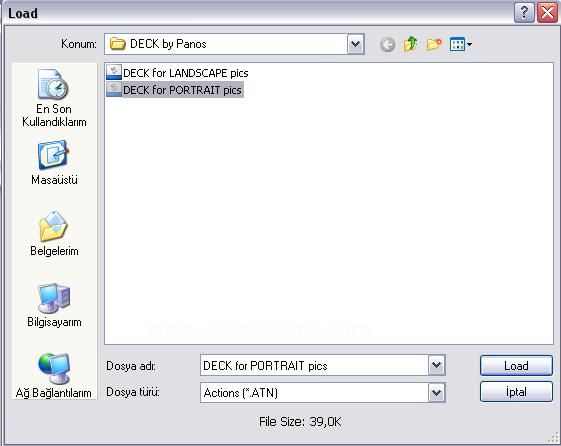Expand the Dosya türü dropdown arrow
This screenshot has width=561, height=446.
[x=436, y=393]
